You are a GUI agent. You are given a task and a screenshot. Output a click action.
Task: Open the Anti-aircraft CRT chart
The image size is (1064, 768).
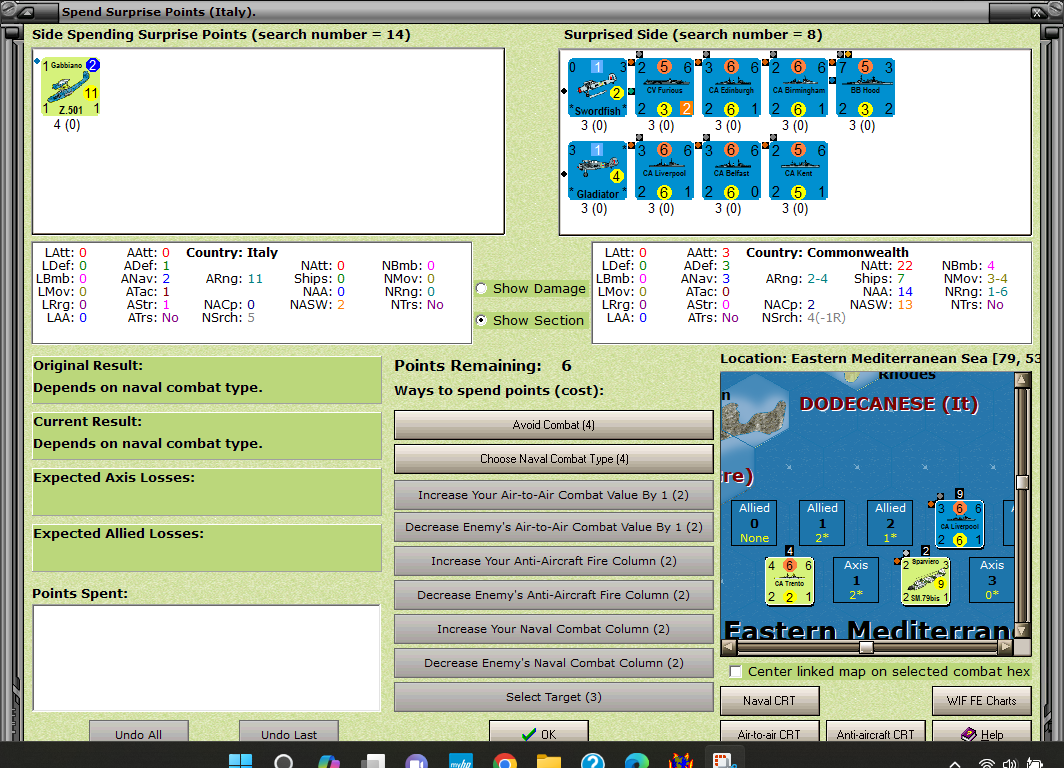point(875,732)
